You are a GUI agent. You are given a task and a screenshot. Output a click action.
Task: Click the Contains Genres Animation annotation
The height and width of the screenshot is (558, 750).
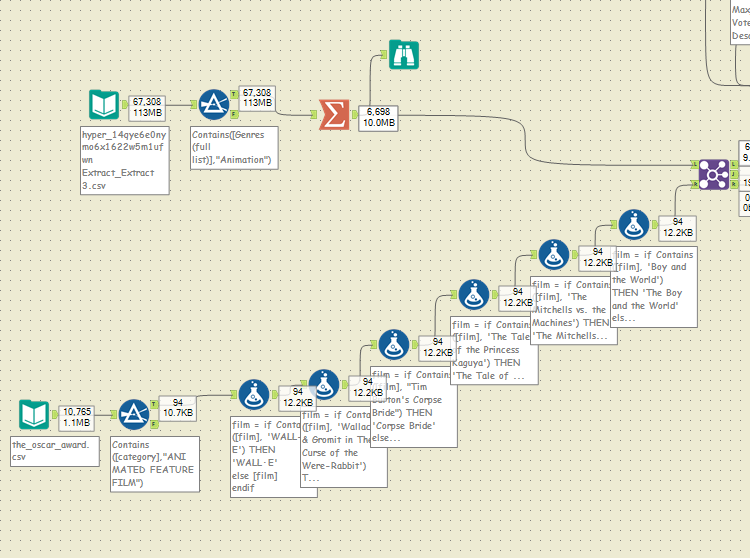(x=234, y=147)
